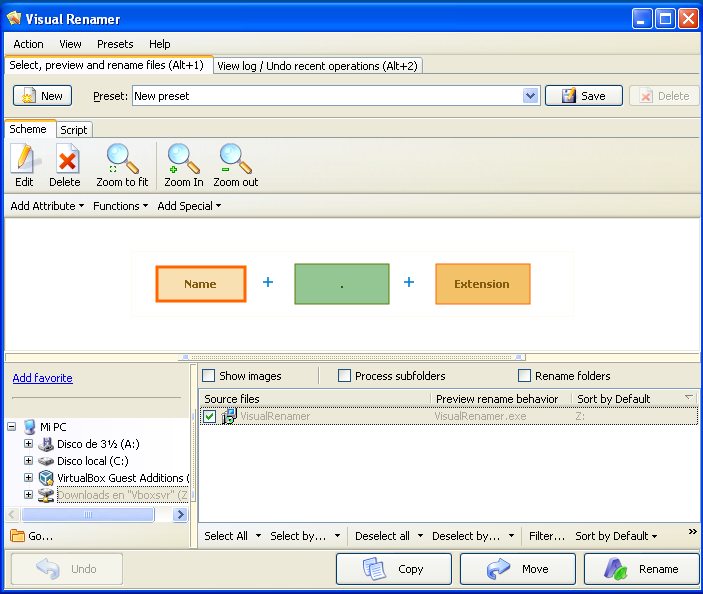Select the 'Select, preview and rename files' tab
Viewport: 703px width, 594px height.
pyautogui.click(x=107, y=65)
